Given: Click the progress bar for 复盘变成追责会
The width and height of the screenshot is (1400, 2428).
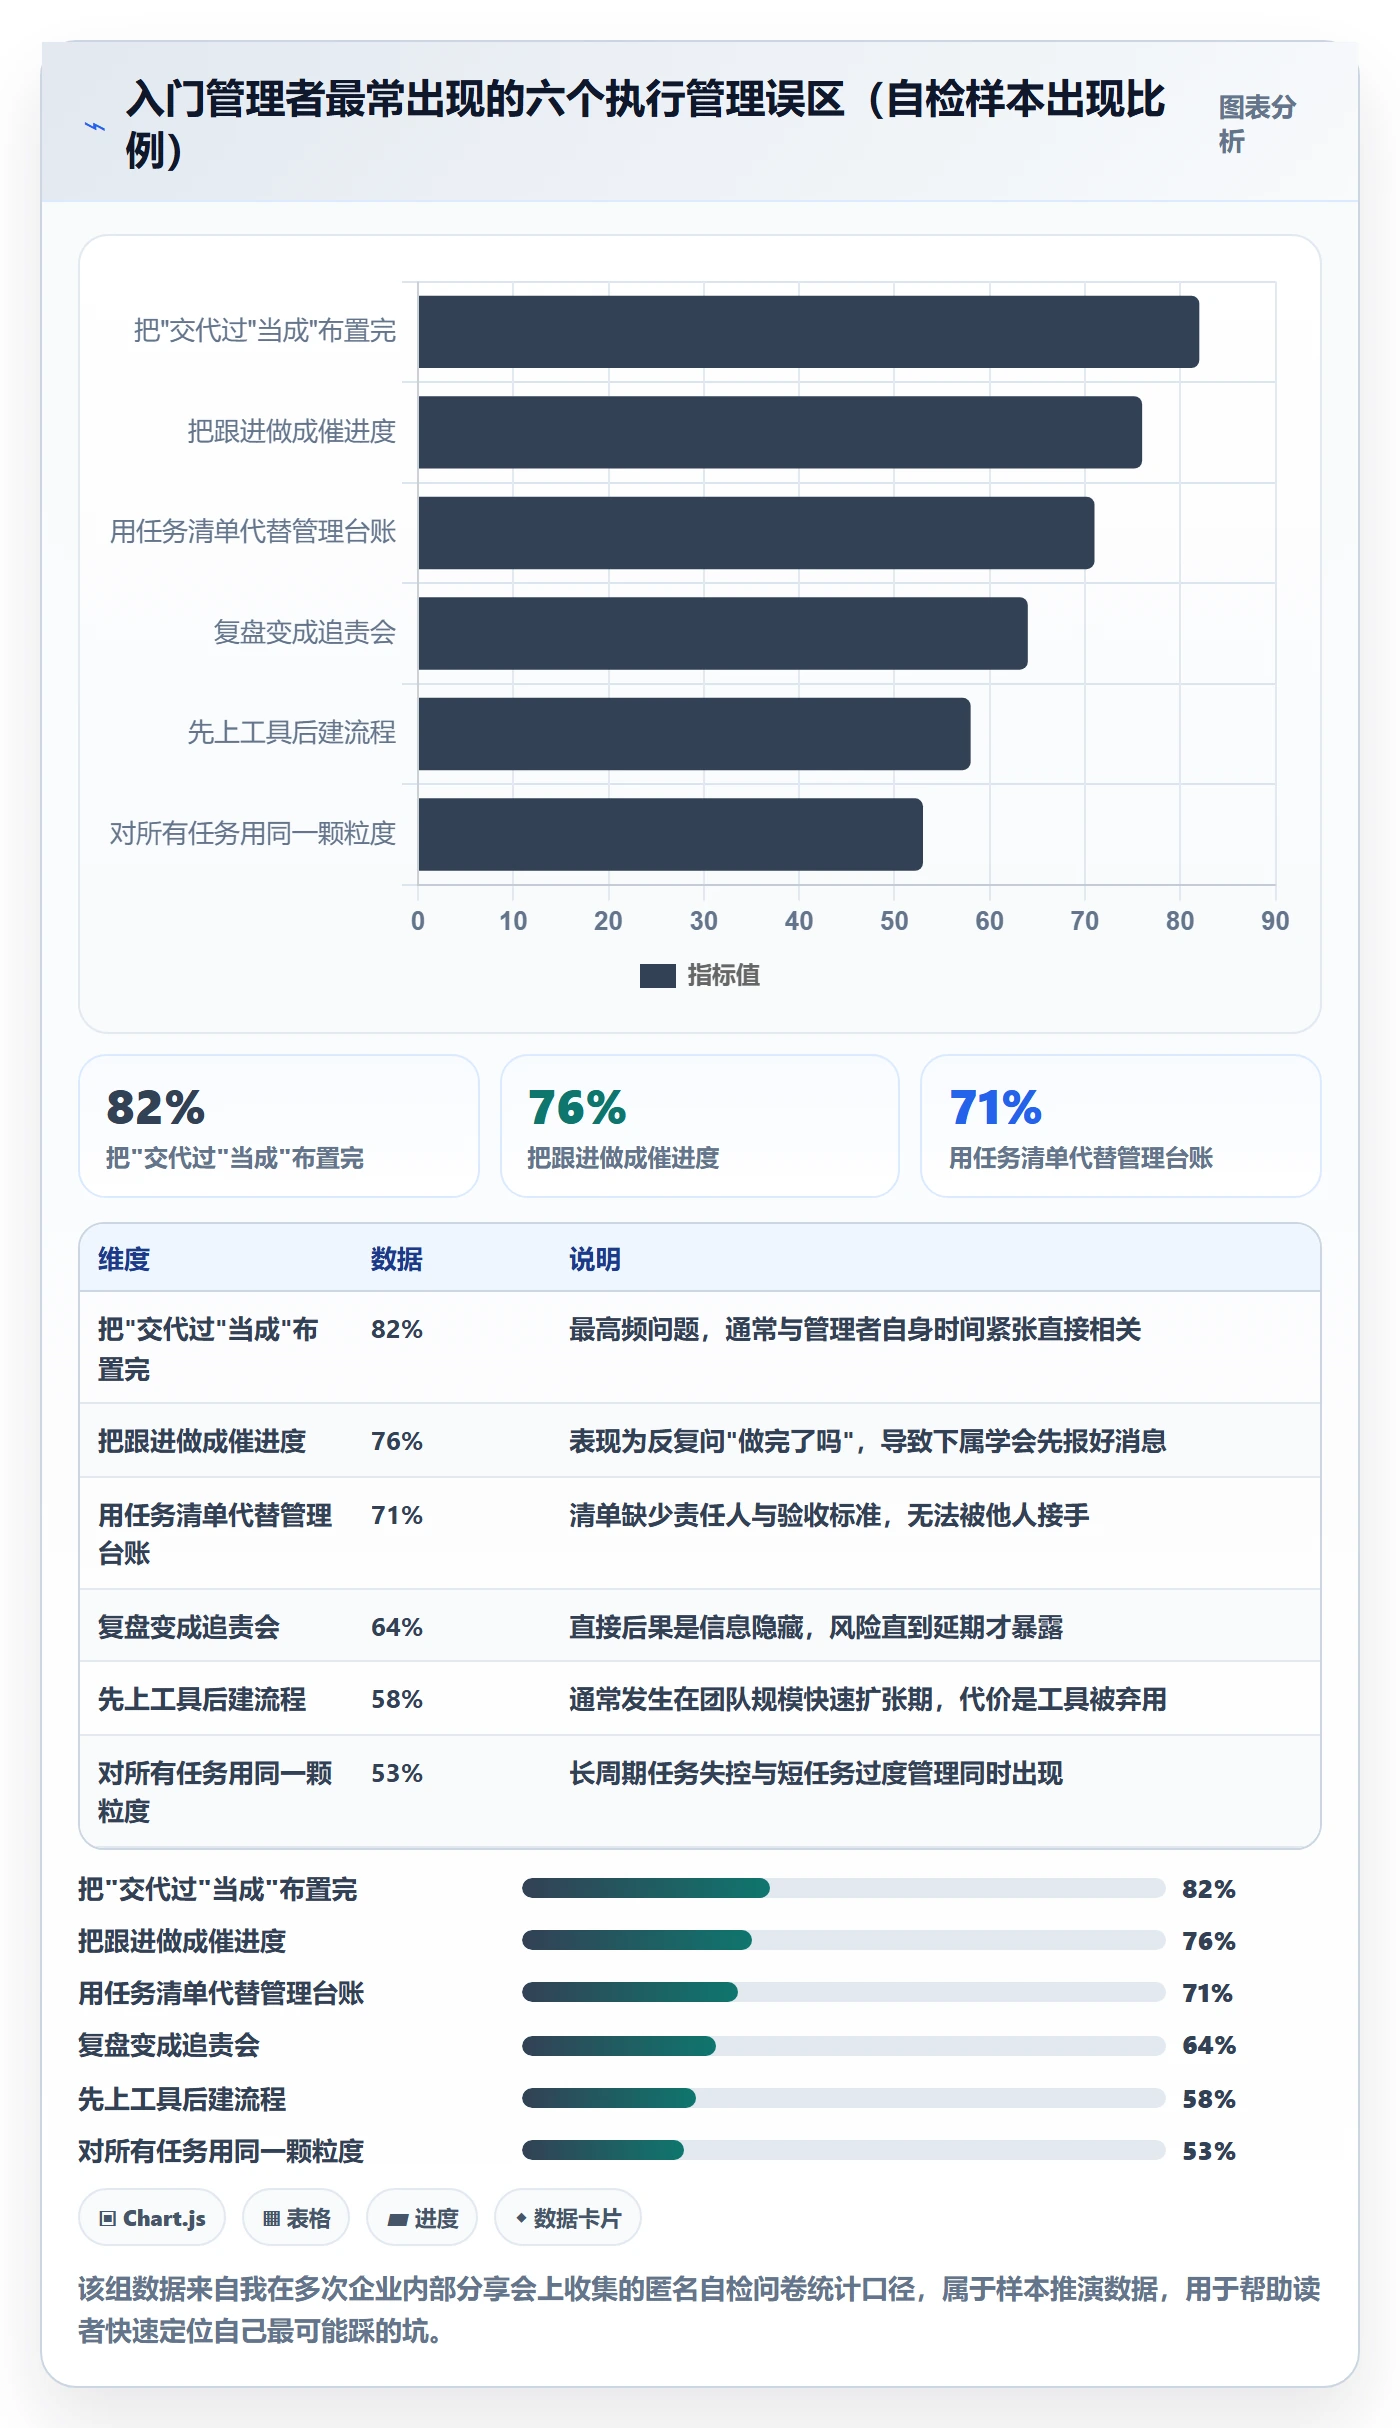Looking at the screenshot, I should [x=844, y=2045].
